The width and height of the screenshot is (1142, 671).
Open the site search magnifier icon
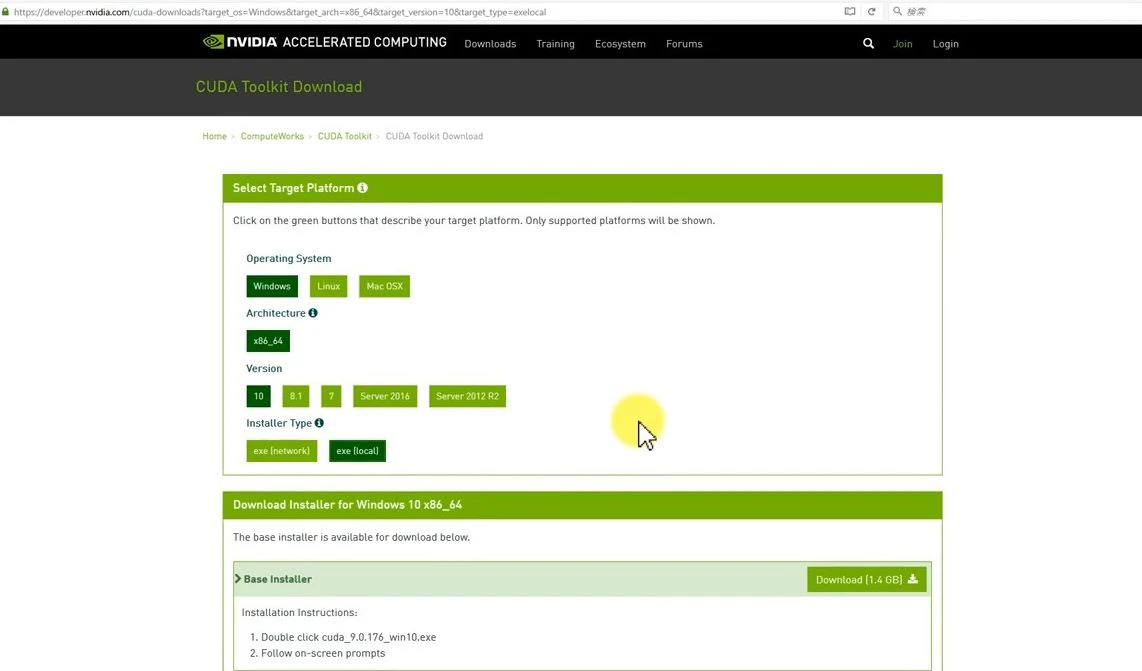pos(868,44)
